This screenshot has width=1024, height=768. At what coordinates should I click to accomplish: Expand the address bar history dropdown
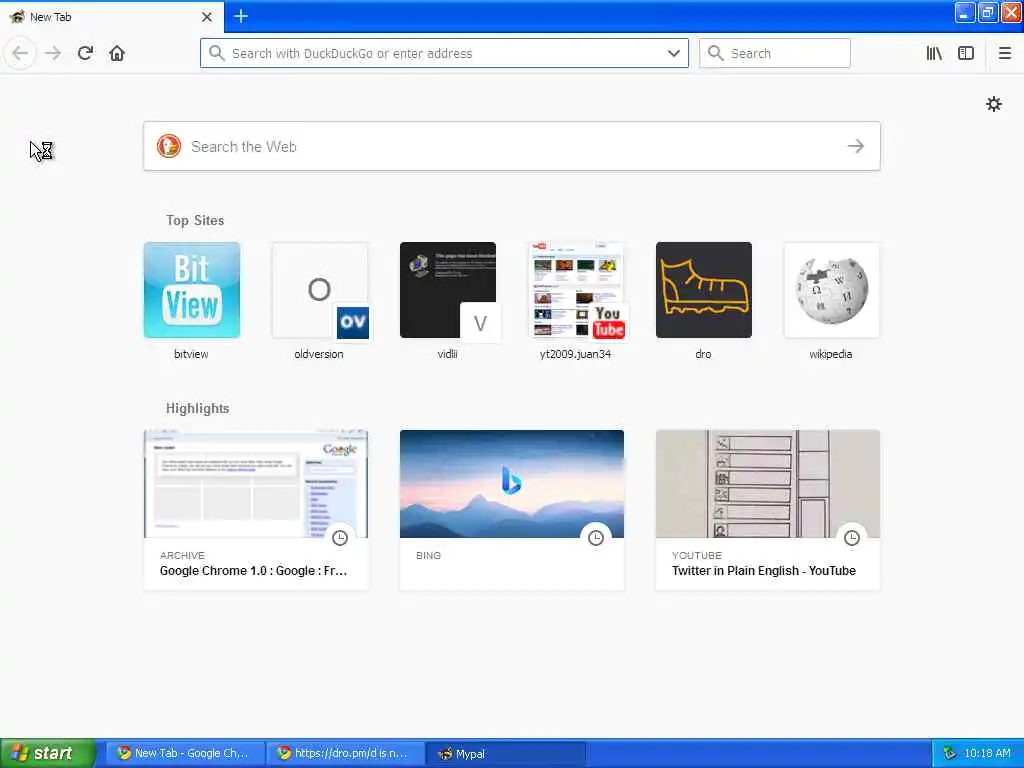click(x=673, y=54)
